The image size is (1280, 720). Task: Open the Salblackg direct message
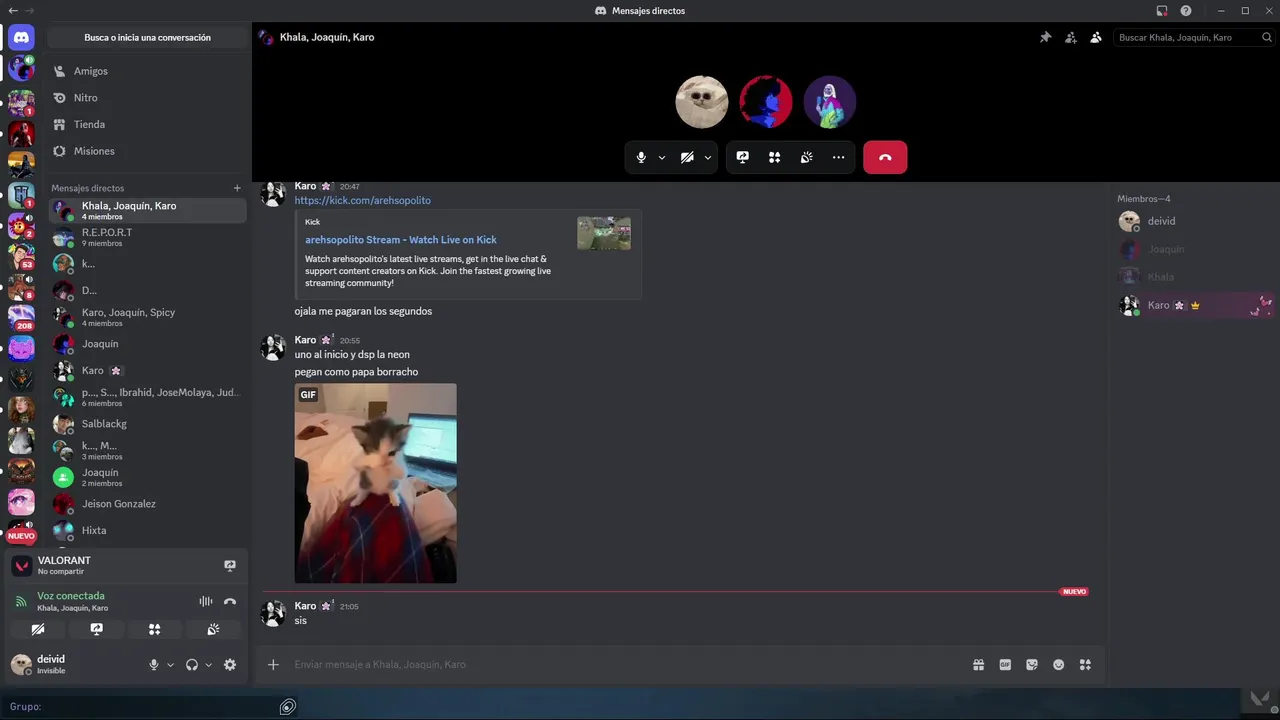[x=147, y=424]
